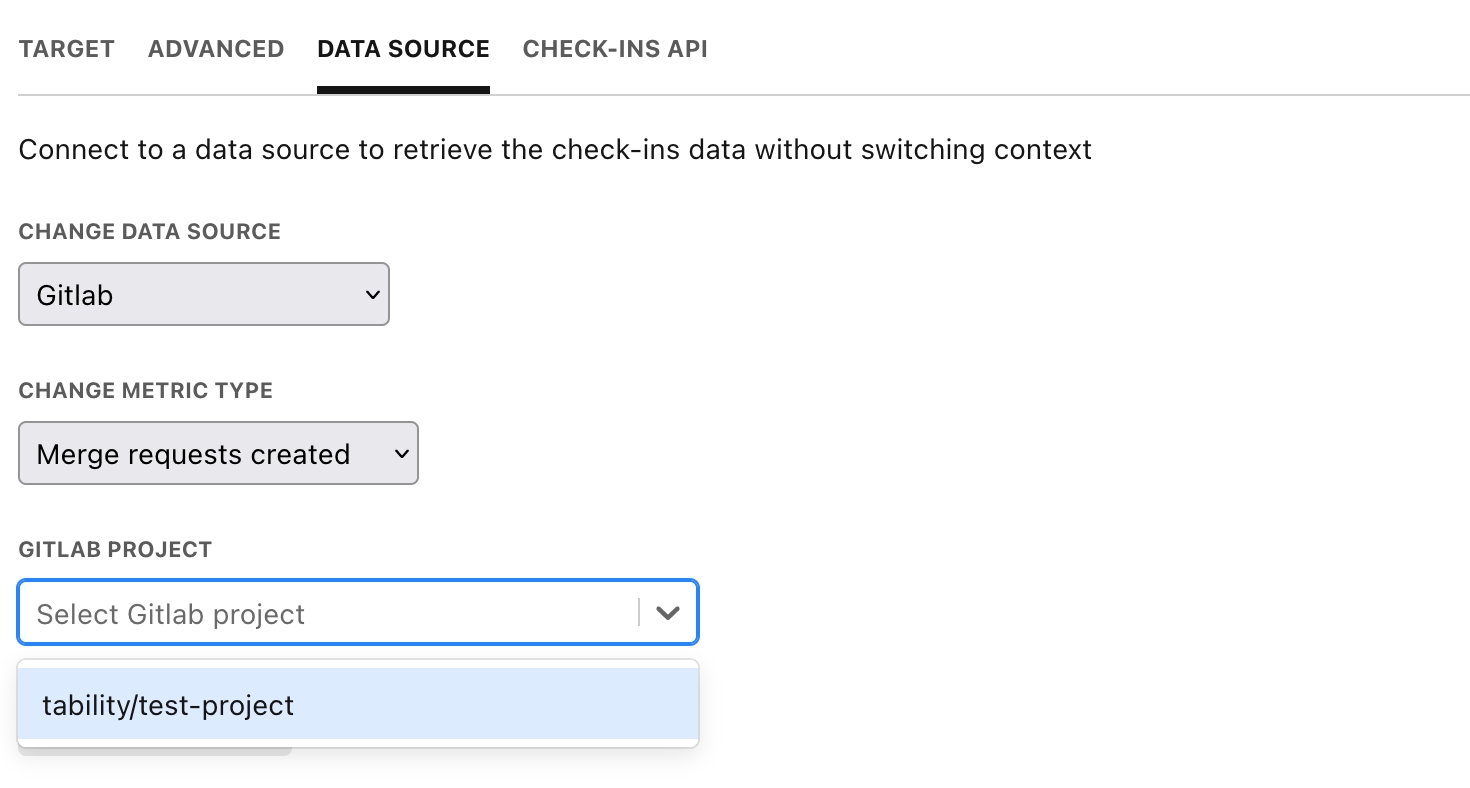Click the arrow in the metric type select
The height and width of the screenshot is (788, 1470).
pos(401,454)
